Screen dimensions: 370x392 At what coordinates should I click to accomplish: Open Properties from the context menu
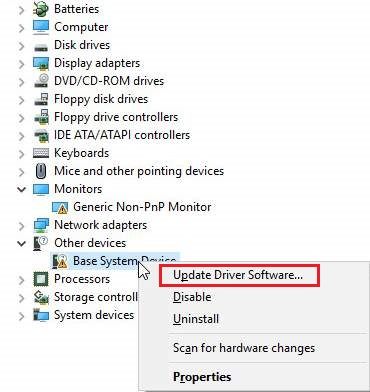click(202, 377)
